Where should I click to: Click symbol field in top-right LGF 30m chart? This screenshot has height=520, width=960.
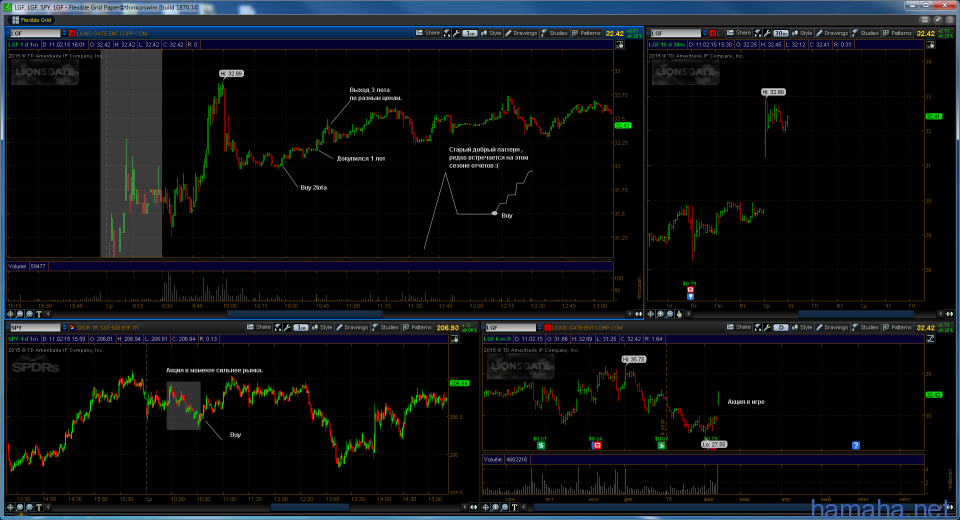(x=675, y=33)
